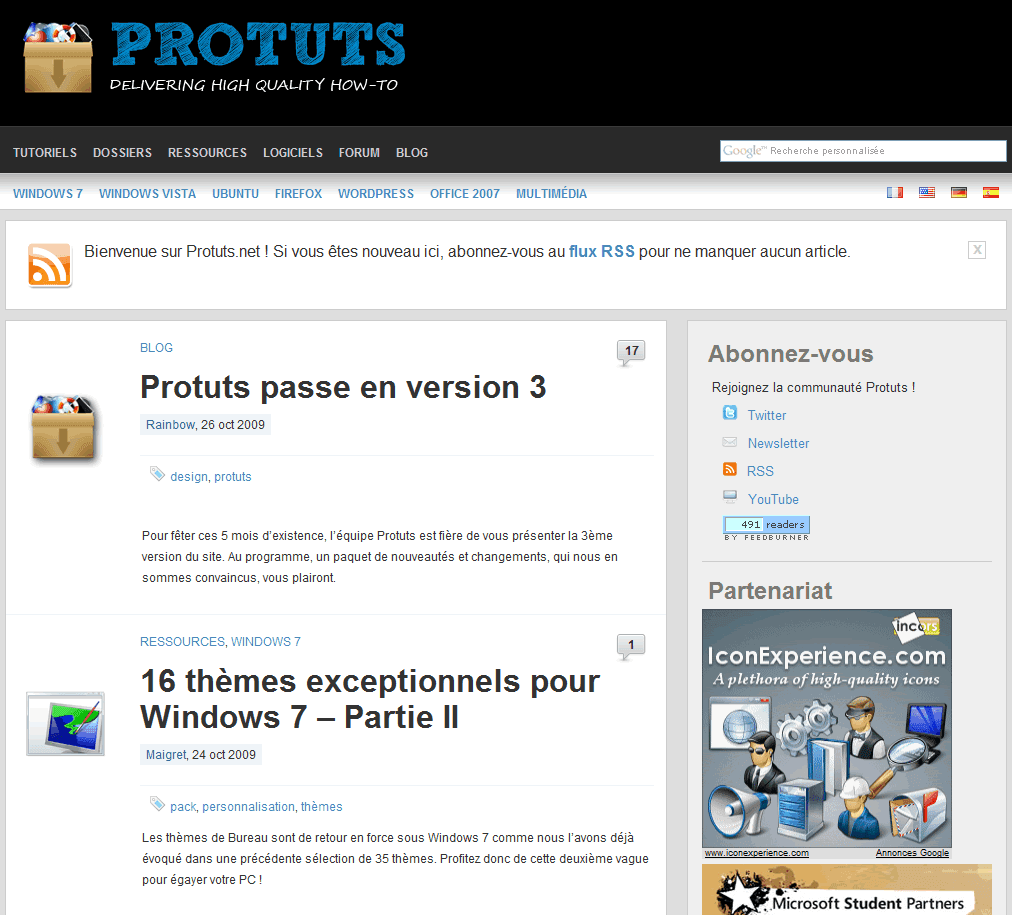Click the Windows 7 themes post thumbnail
This screenshot has height=915, width=1012.
(x=65, y=723)
